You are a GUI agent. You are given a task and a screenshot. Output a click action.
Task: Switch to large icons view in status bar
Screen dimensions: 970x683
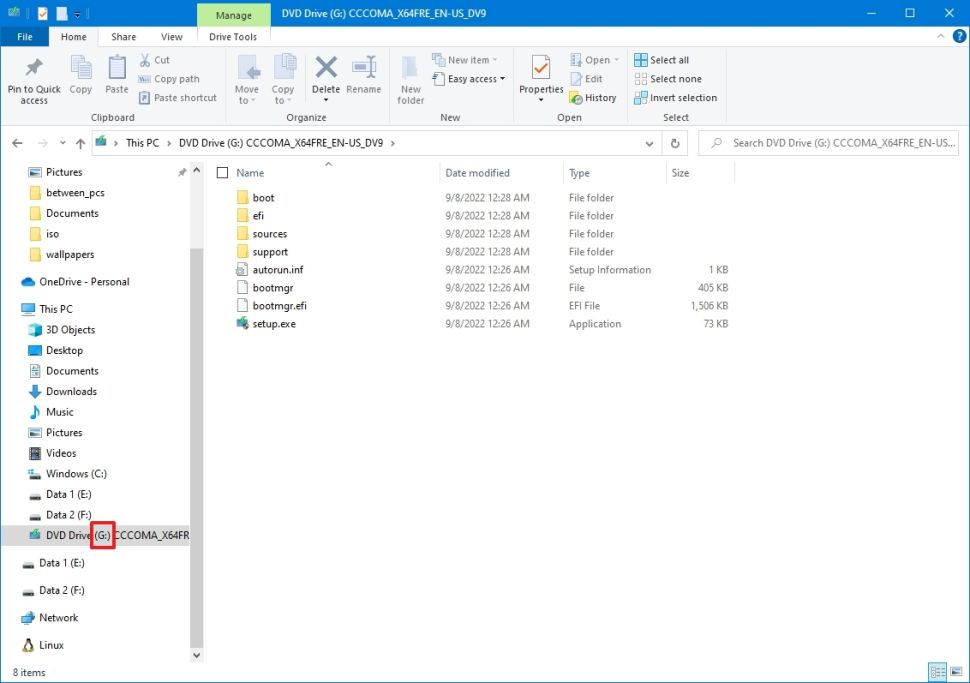click(x=956, y=672)
